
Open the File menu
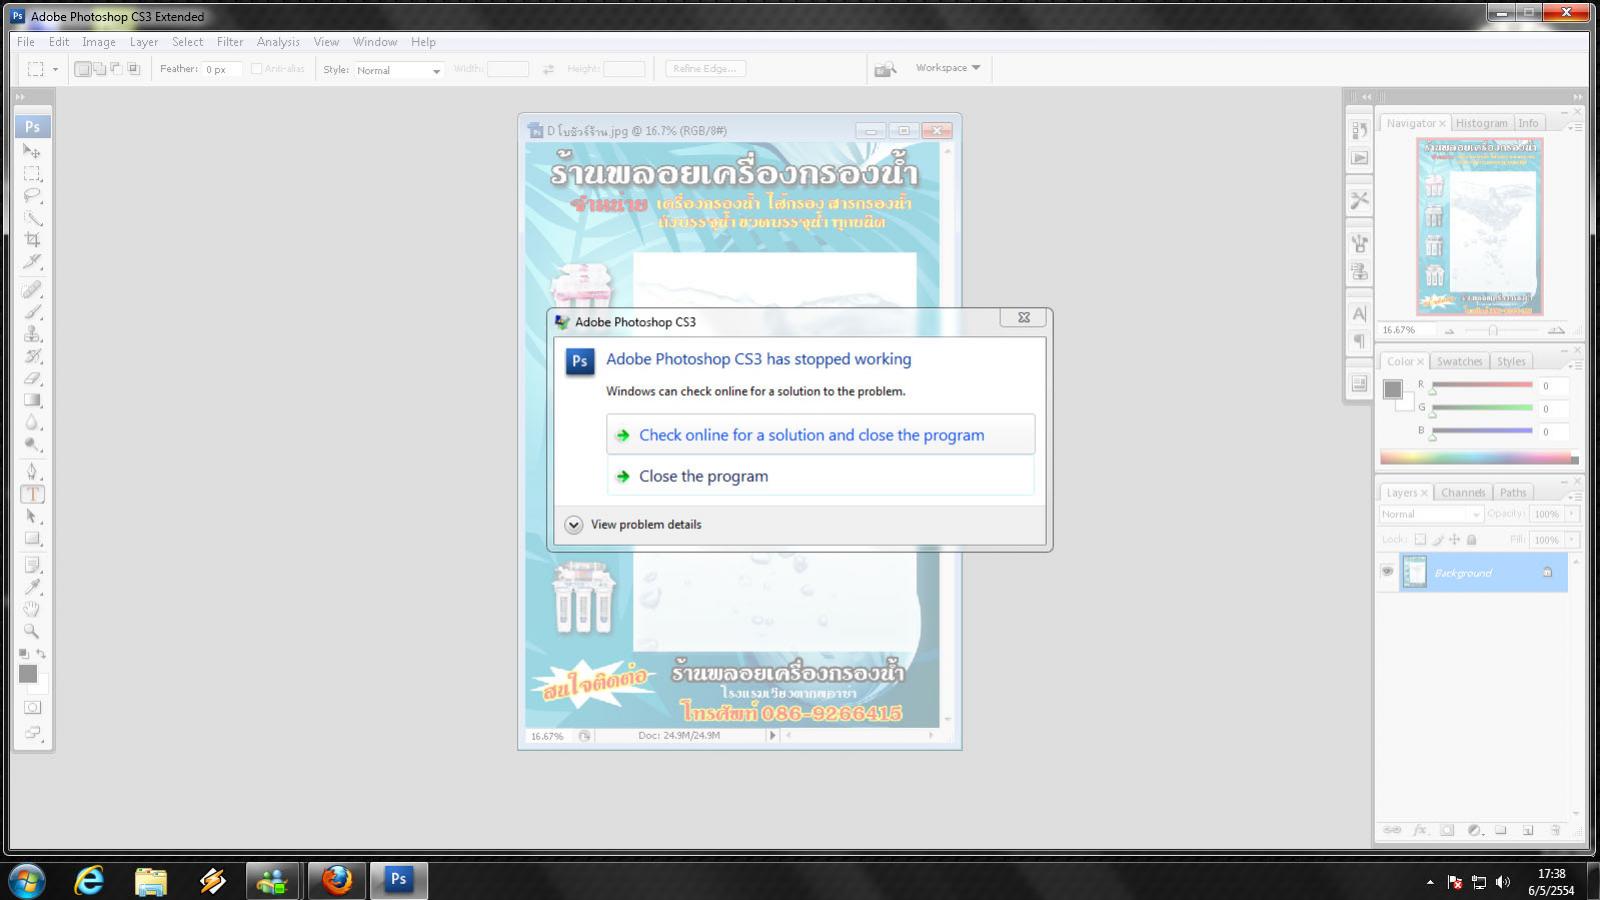[x=26, y=42]
